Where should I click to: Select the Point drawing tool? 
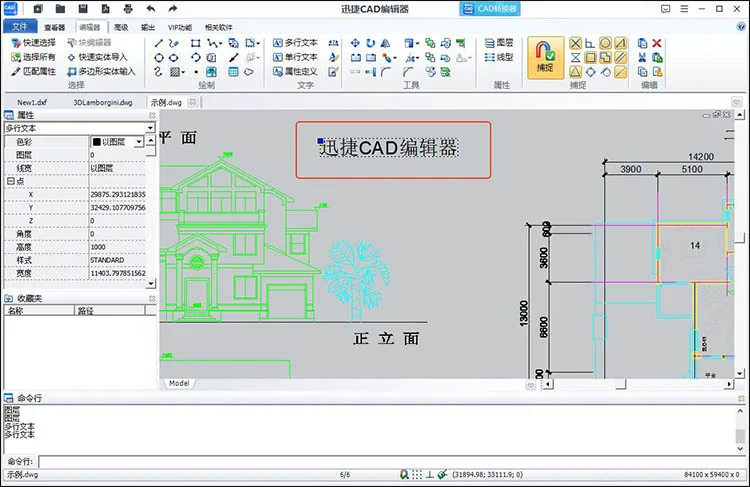(196, 72)
